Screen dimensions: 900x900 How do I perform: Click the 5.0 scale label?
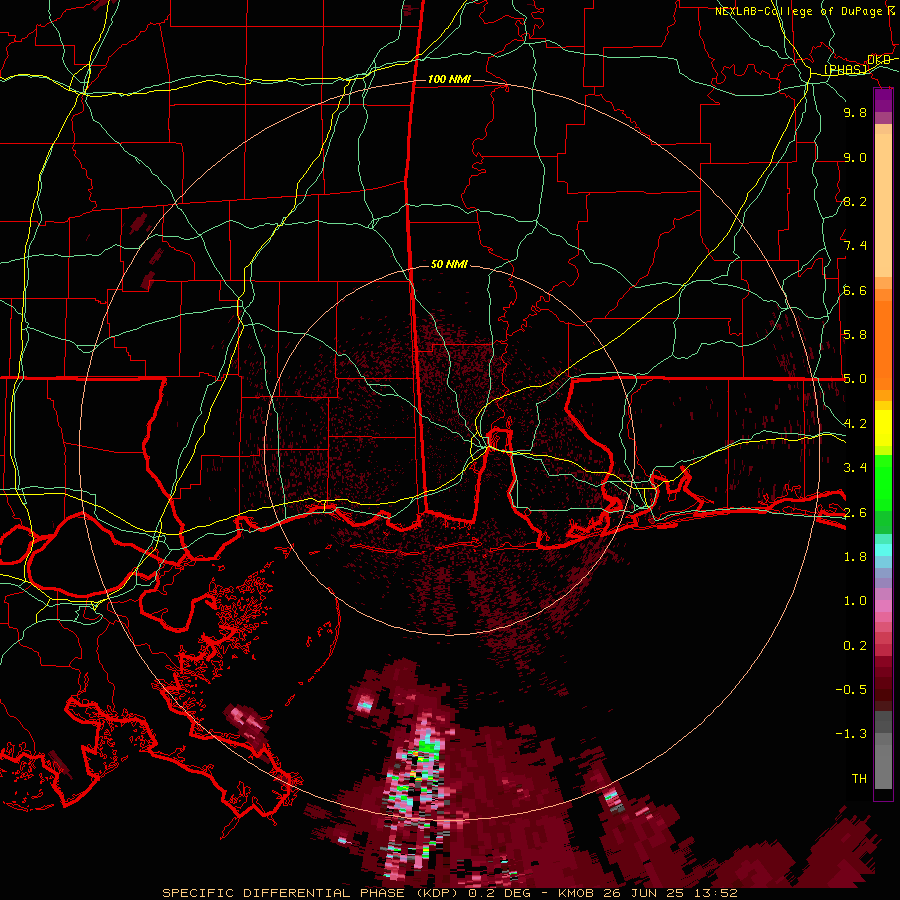pyautogui.click(x=855, y=379)
